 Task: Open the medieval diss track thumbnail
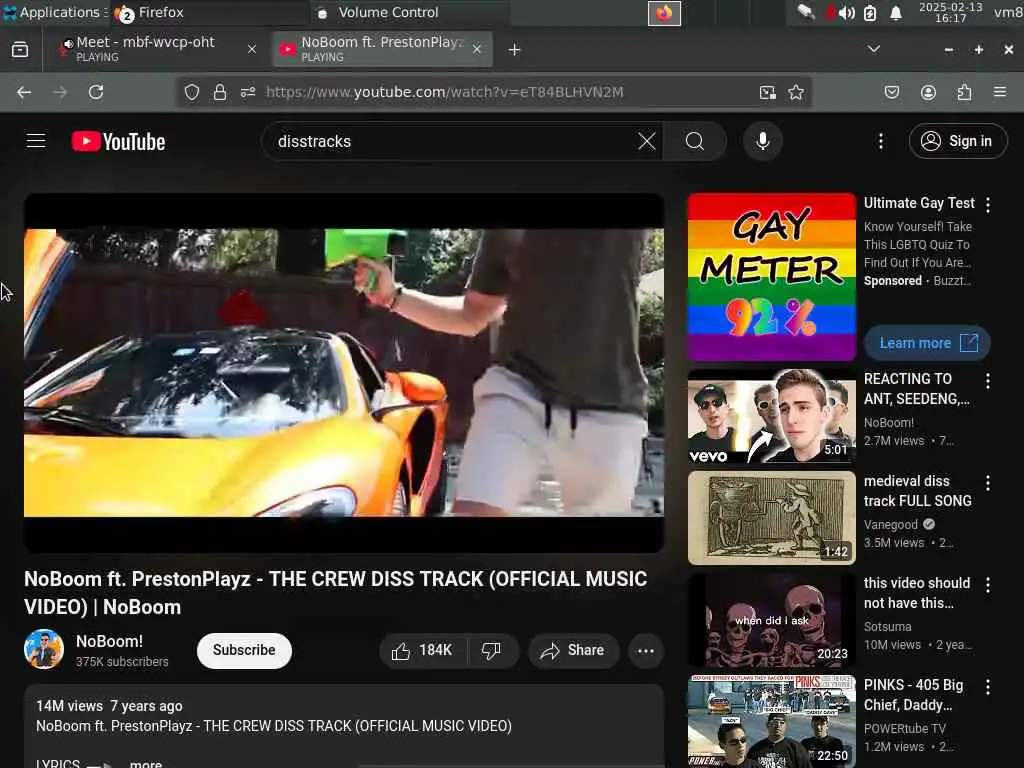(772, 518)
